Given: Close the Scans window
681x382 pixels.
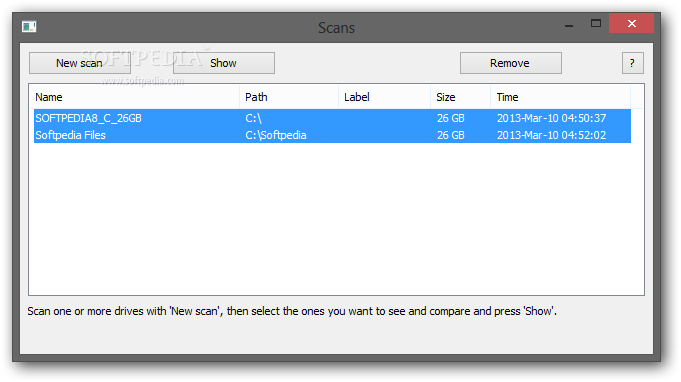Looking at the screenshot, I should point(631,23).
